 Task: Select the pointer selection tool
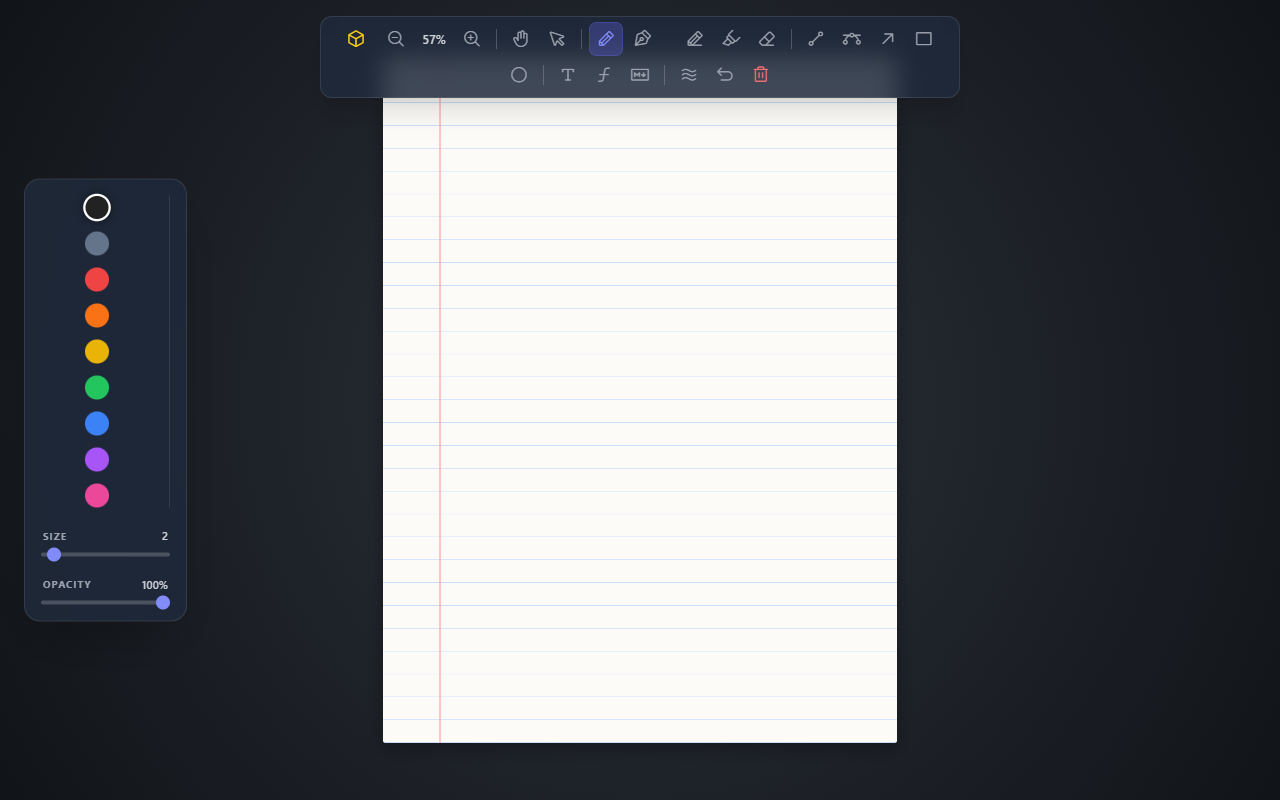(x=557, y=39)
